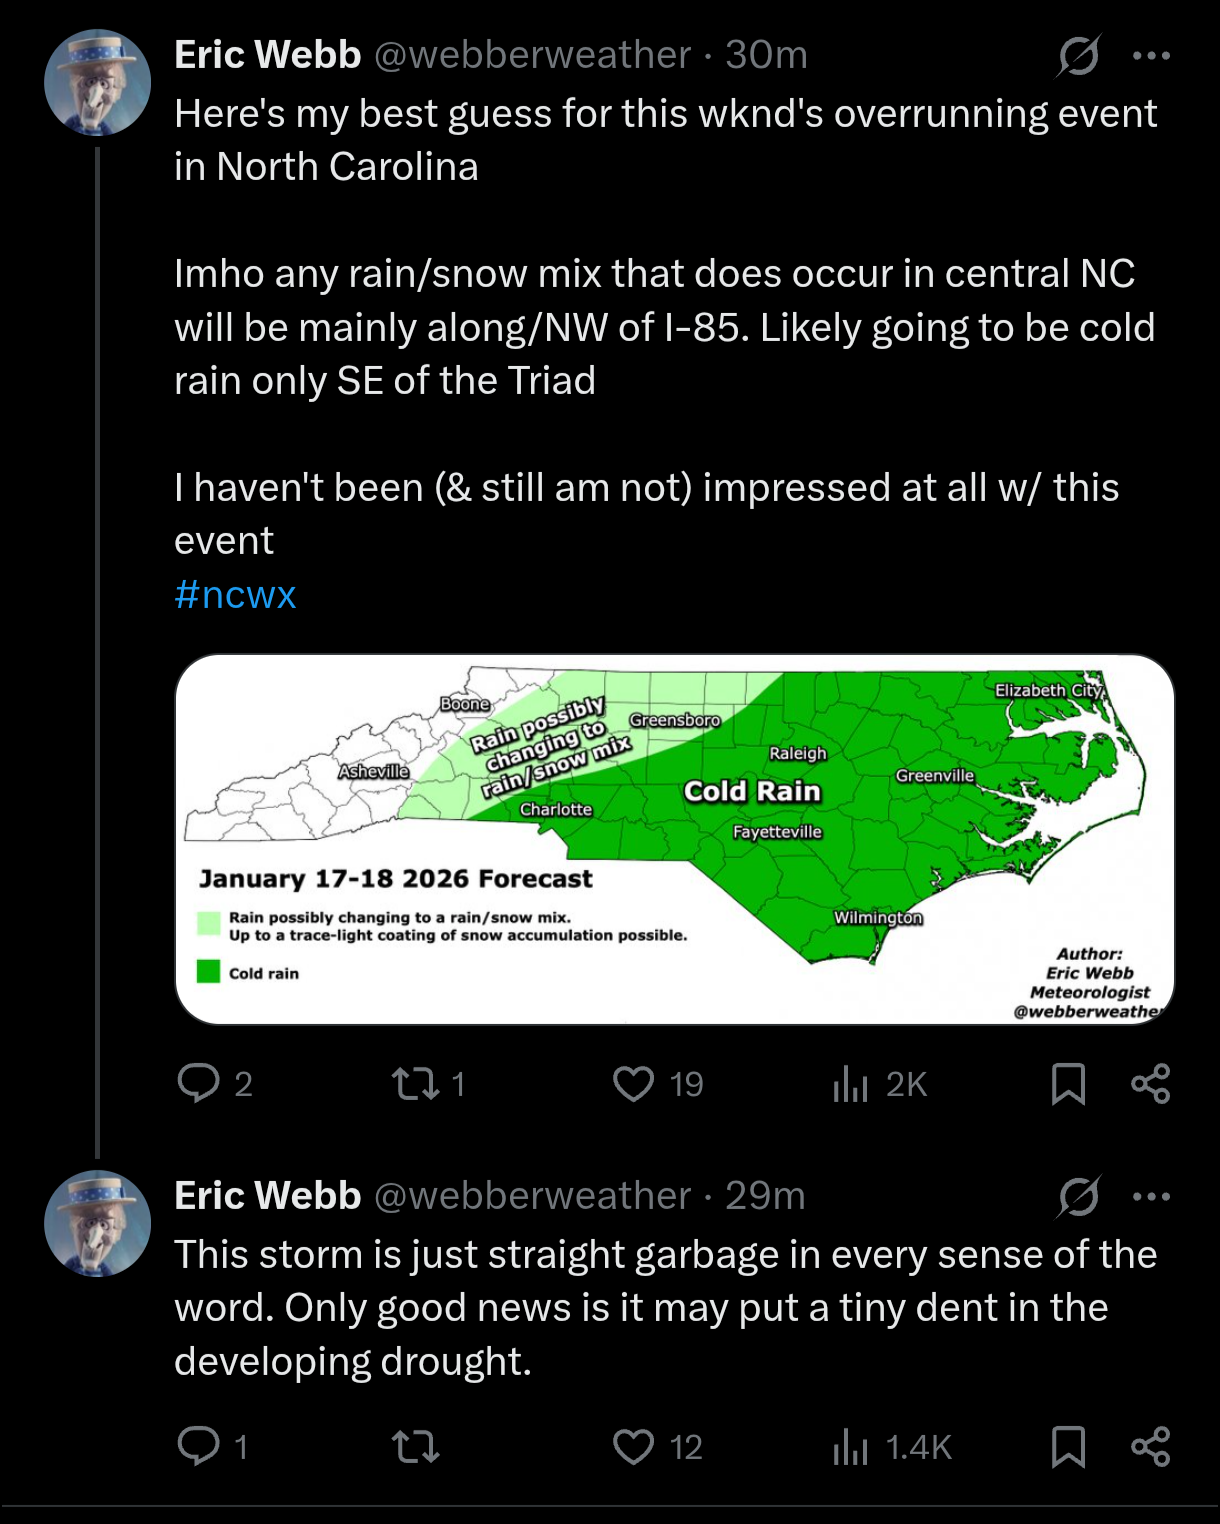
Task: Like the first tweet with 19 likes
Action: pos(633,1084)
